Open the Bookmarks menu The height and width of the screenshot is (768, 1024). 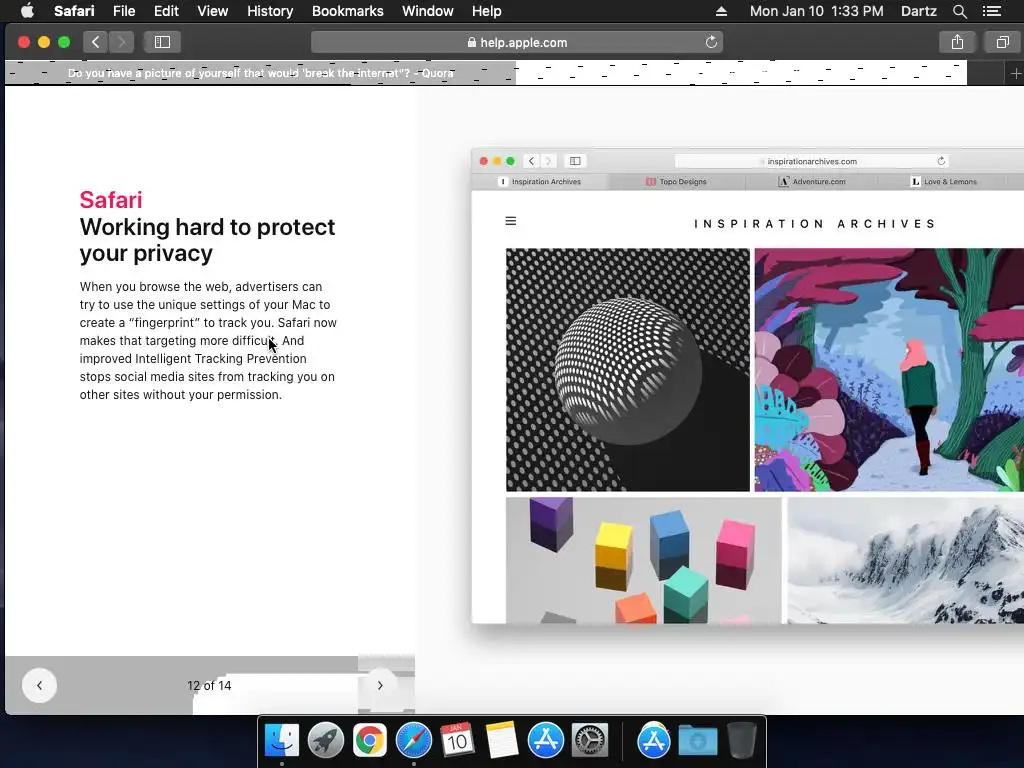tap(347, 11)
